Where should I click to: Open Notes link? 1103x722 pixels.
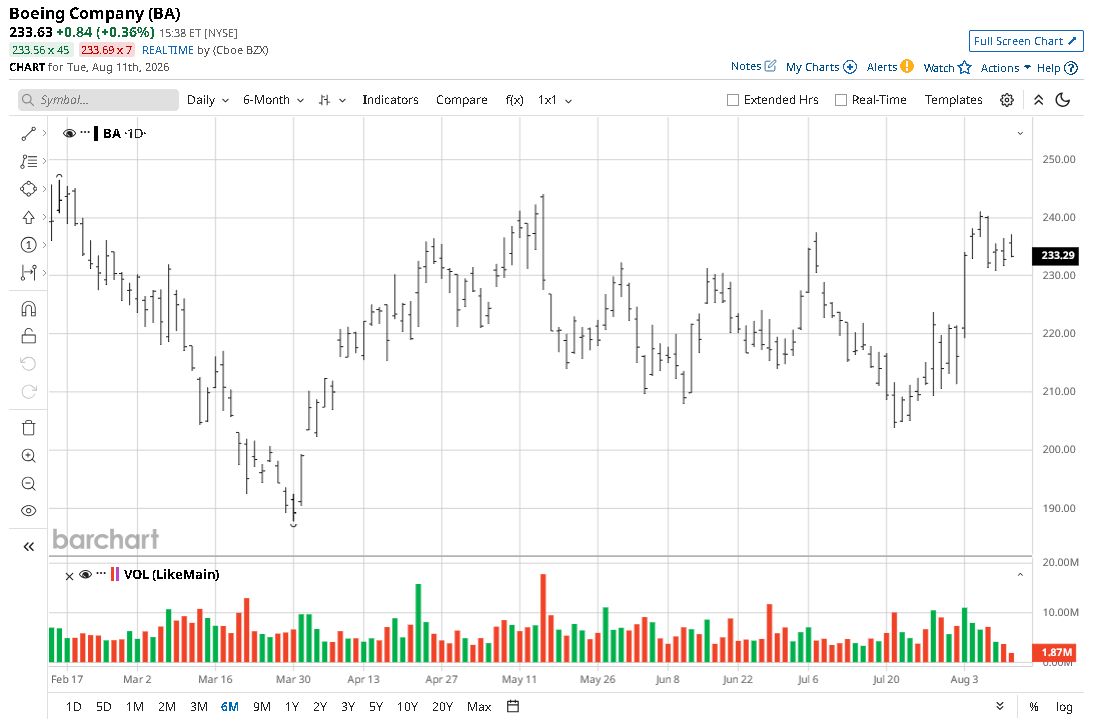(753, 66)
